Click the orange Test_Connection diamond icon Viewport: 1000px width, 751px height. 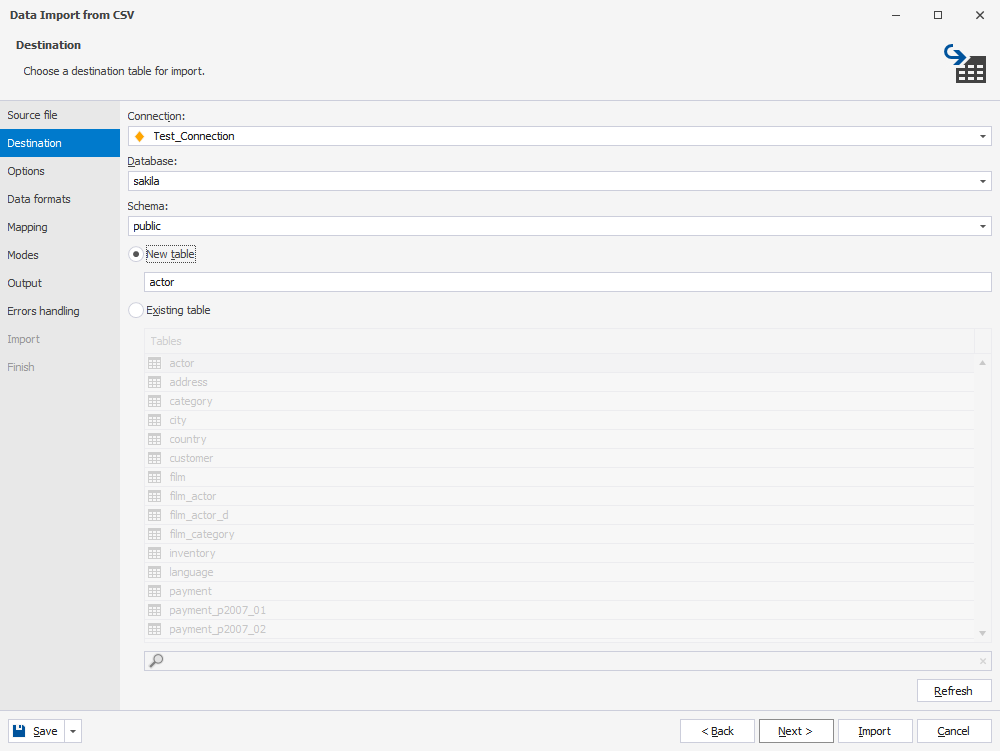[140, 136]
